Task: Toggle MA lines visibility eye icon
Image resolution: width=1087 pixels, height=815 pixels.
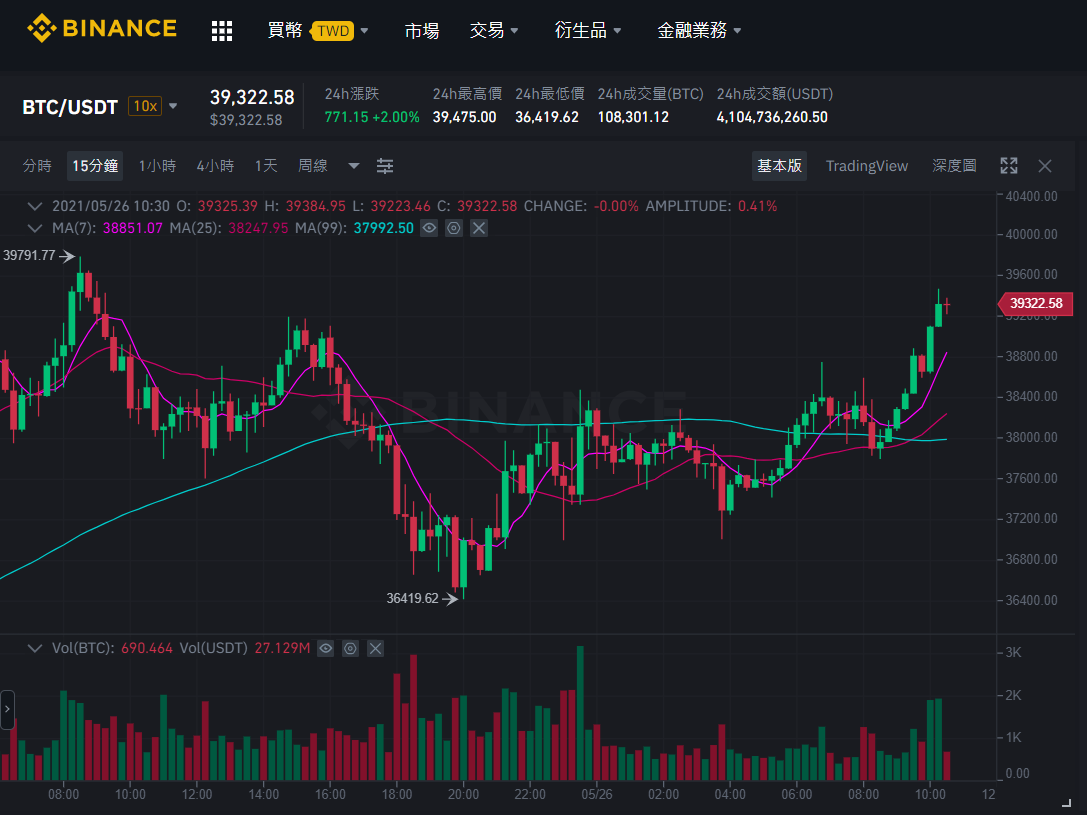Action: [x=429, y=228]
